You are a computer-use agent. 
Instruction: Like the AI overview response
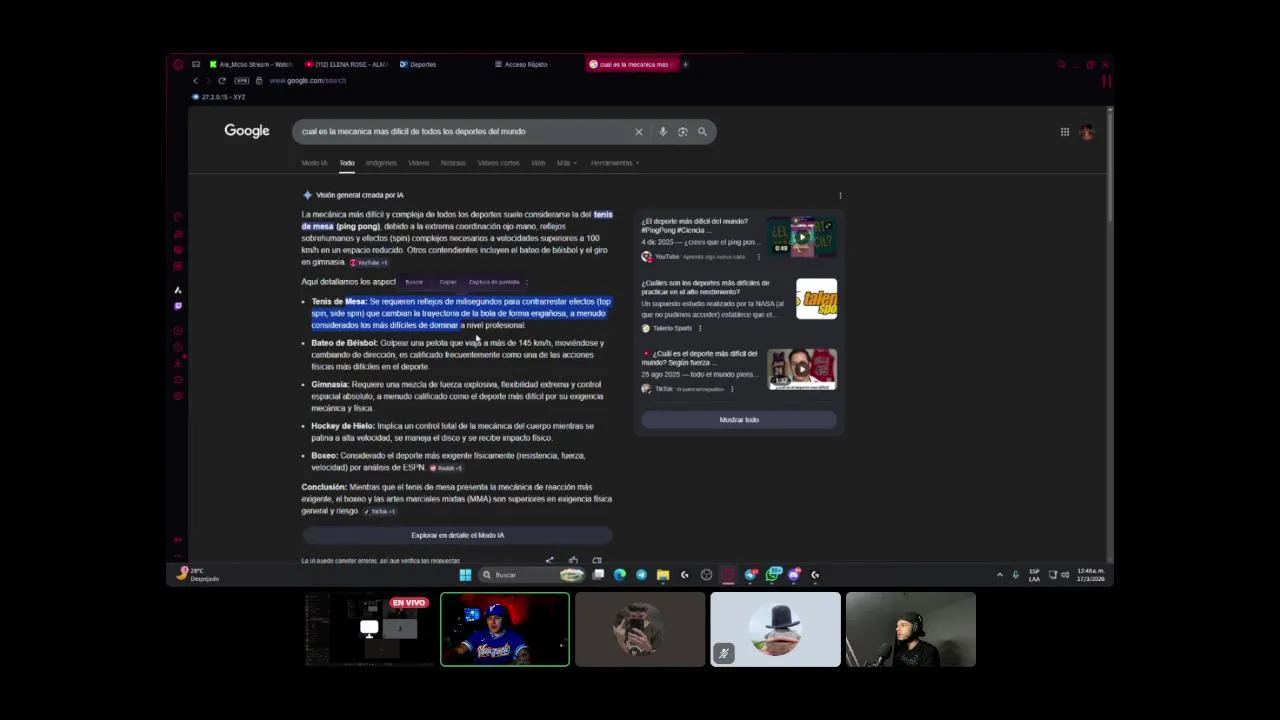pyautogui.click(x=573, y=561)
